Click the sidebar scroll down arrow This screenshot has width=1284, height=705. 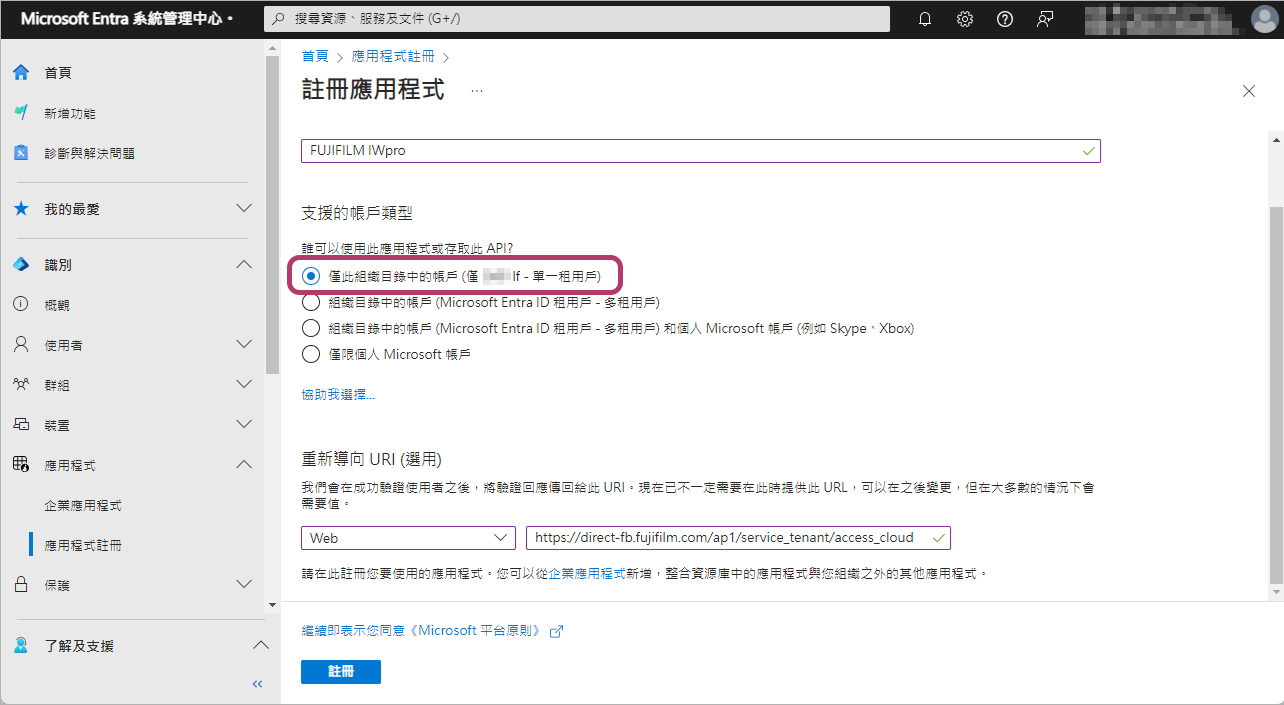272,605
